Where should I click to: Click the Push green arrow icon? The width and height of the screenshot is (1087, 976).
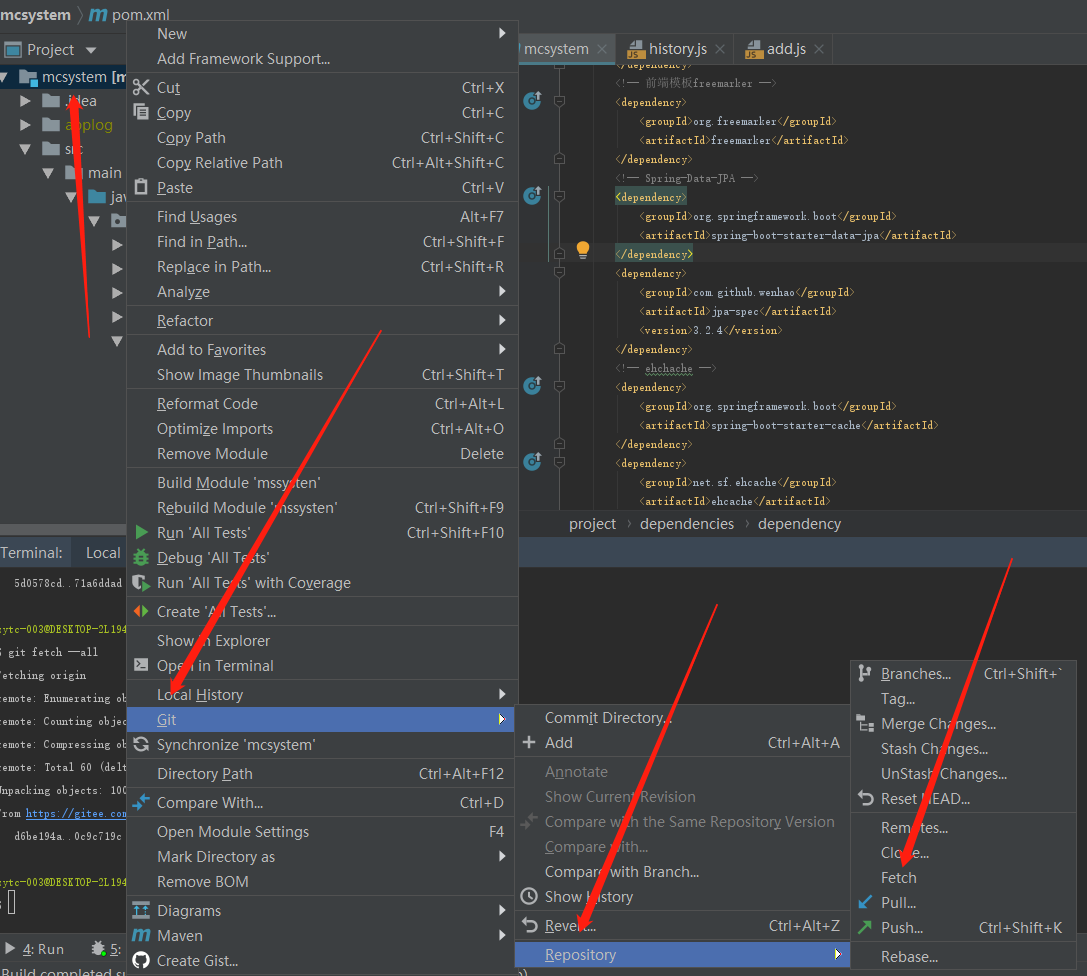click(x=865, y=927)
